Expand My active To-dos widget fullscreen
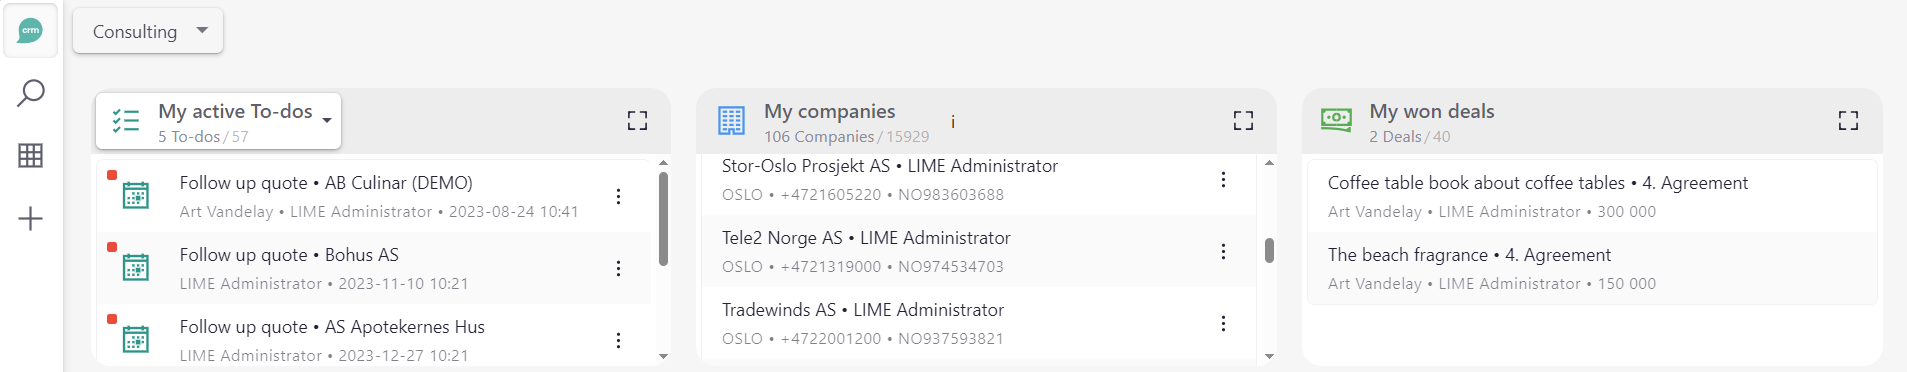The width and height of the screenshot is (1907, 372). pos(637,121)
